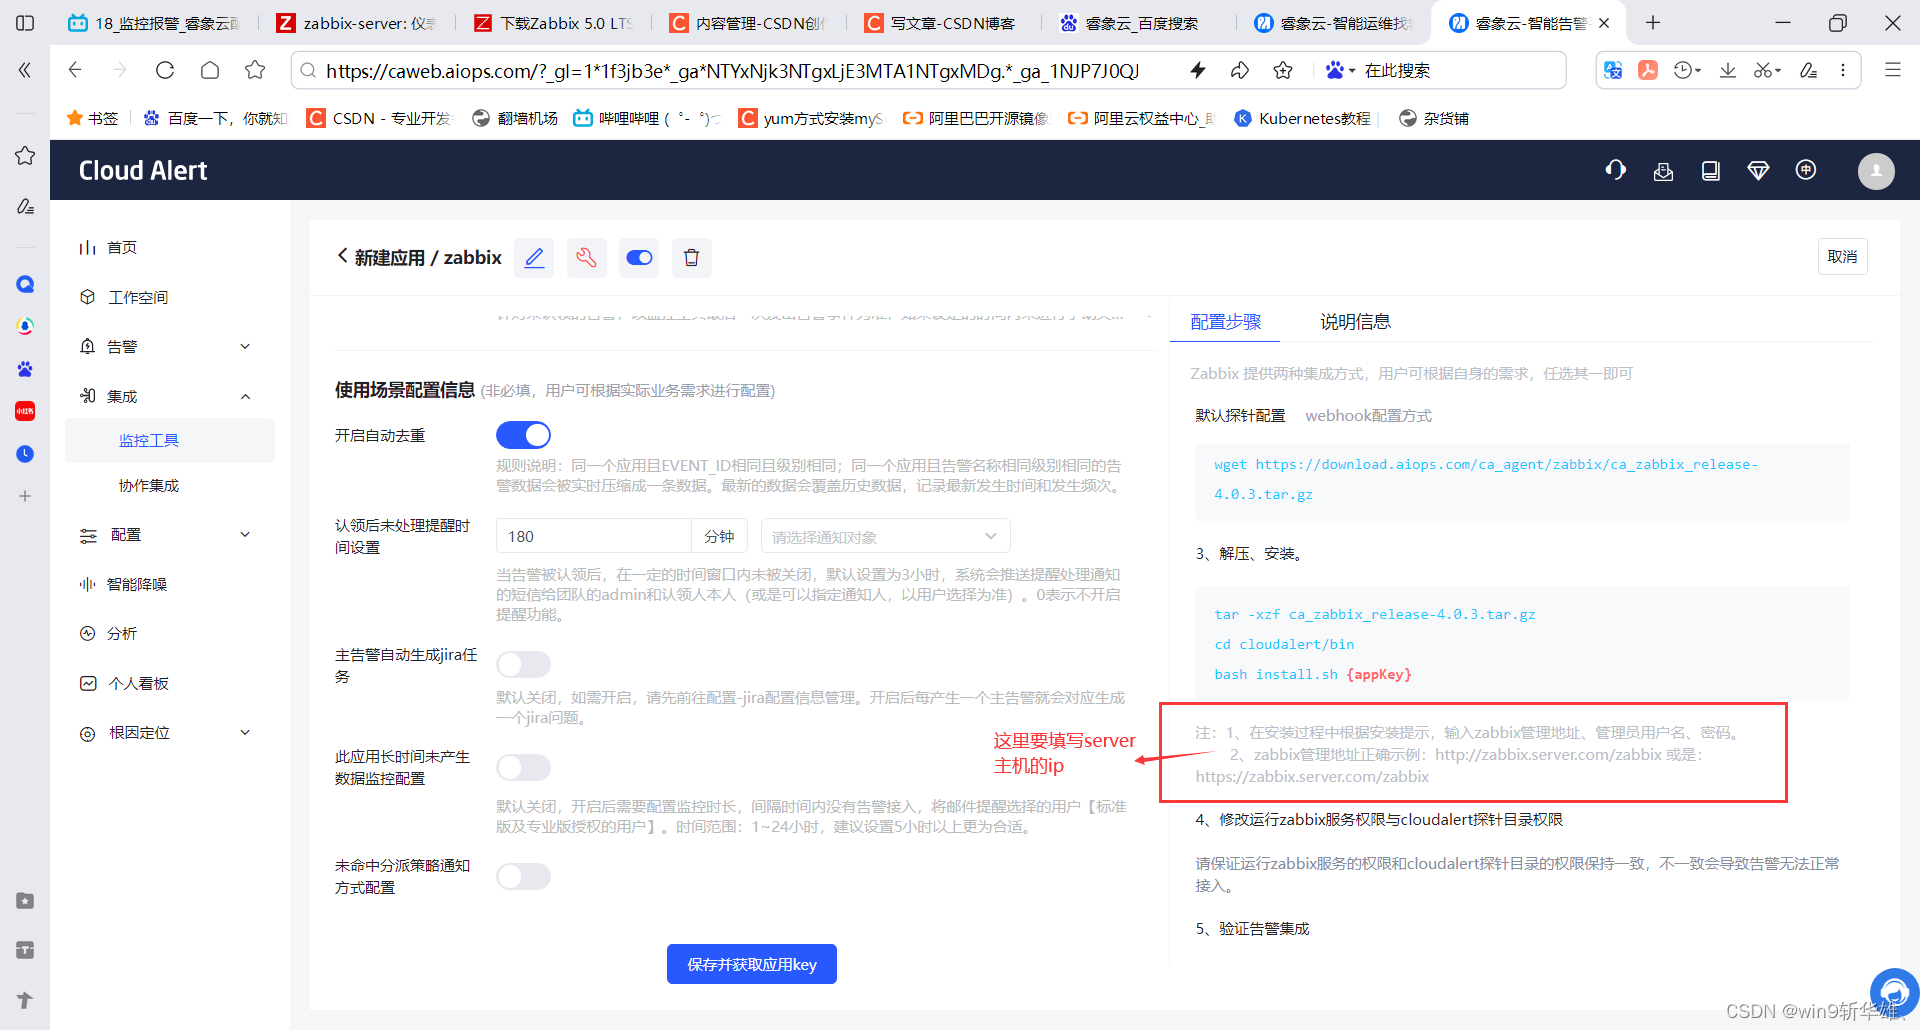This screenshot has height=1030, width=1920.
Task: Click the diamond premium icon in header
Action: (x=1758, y=171)
